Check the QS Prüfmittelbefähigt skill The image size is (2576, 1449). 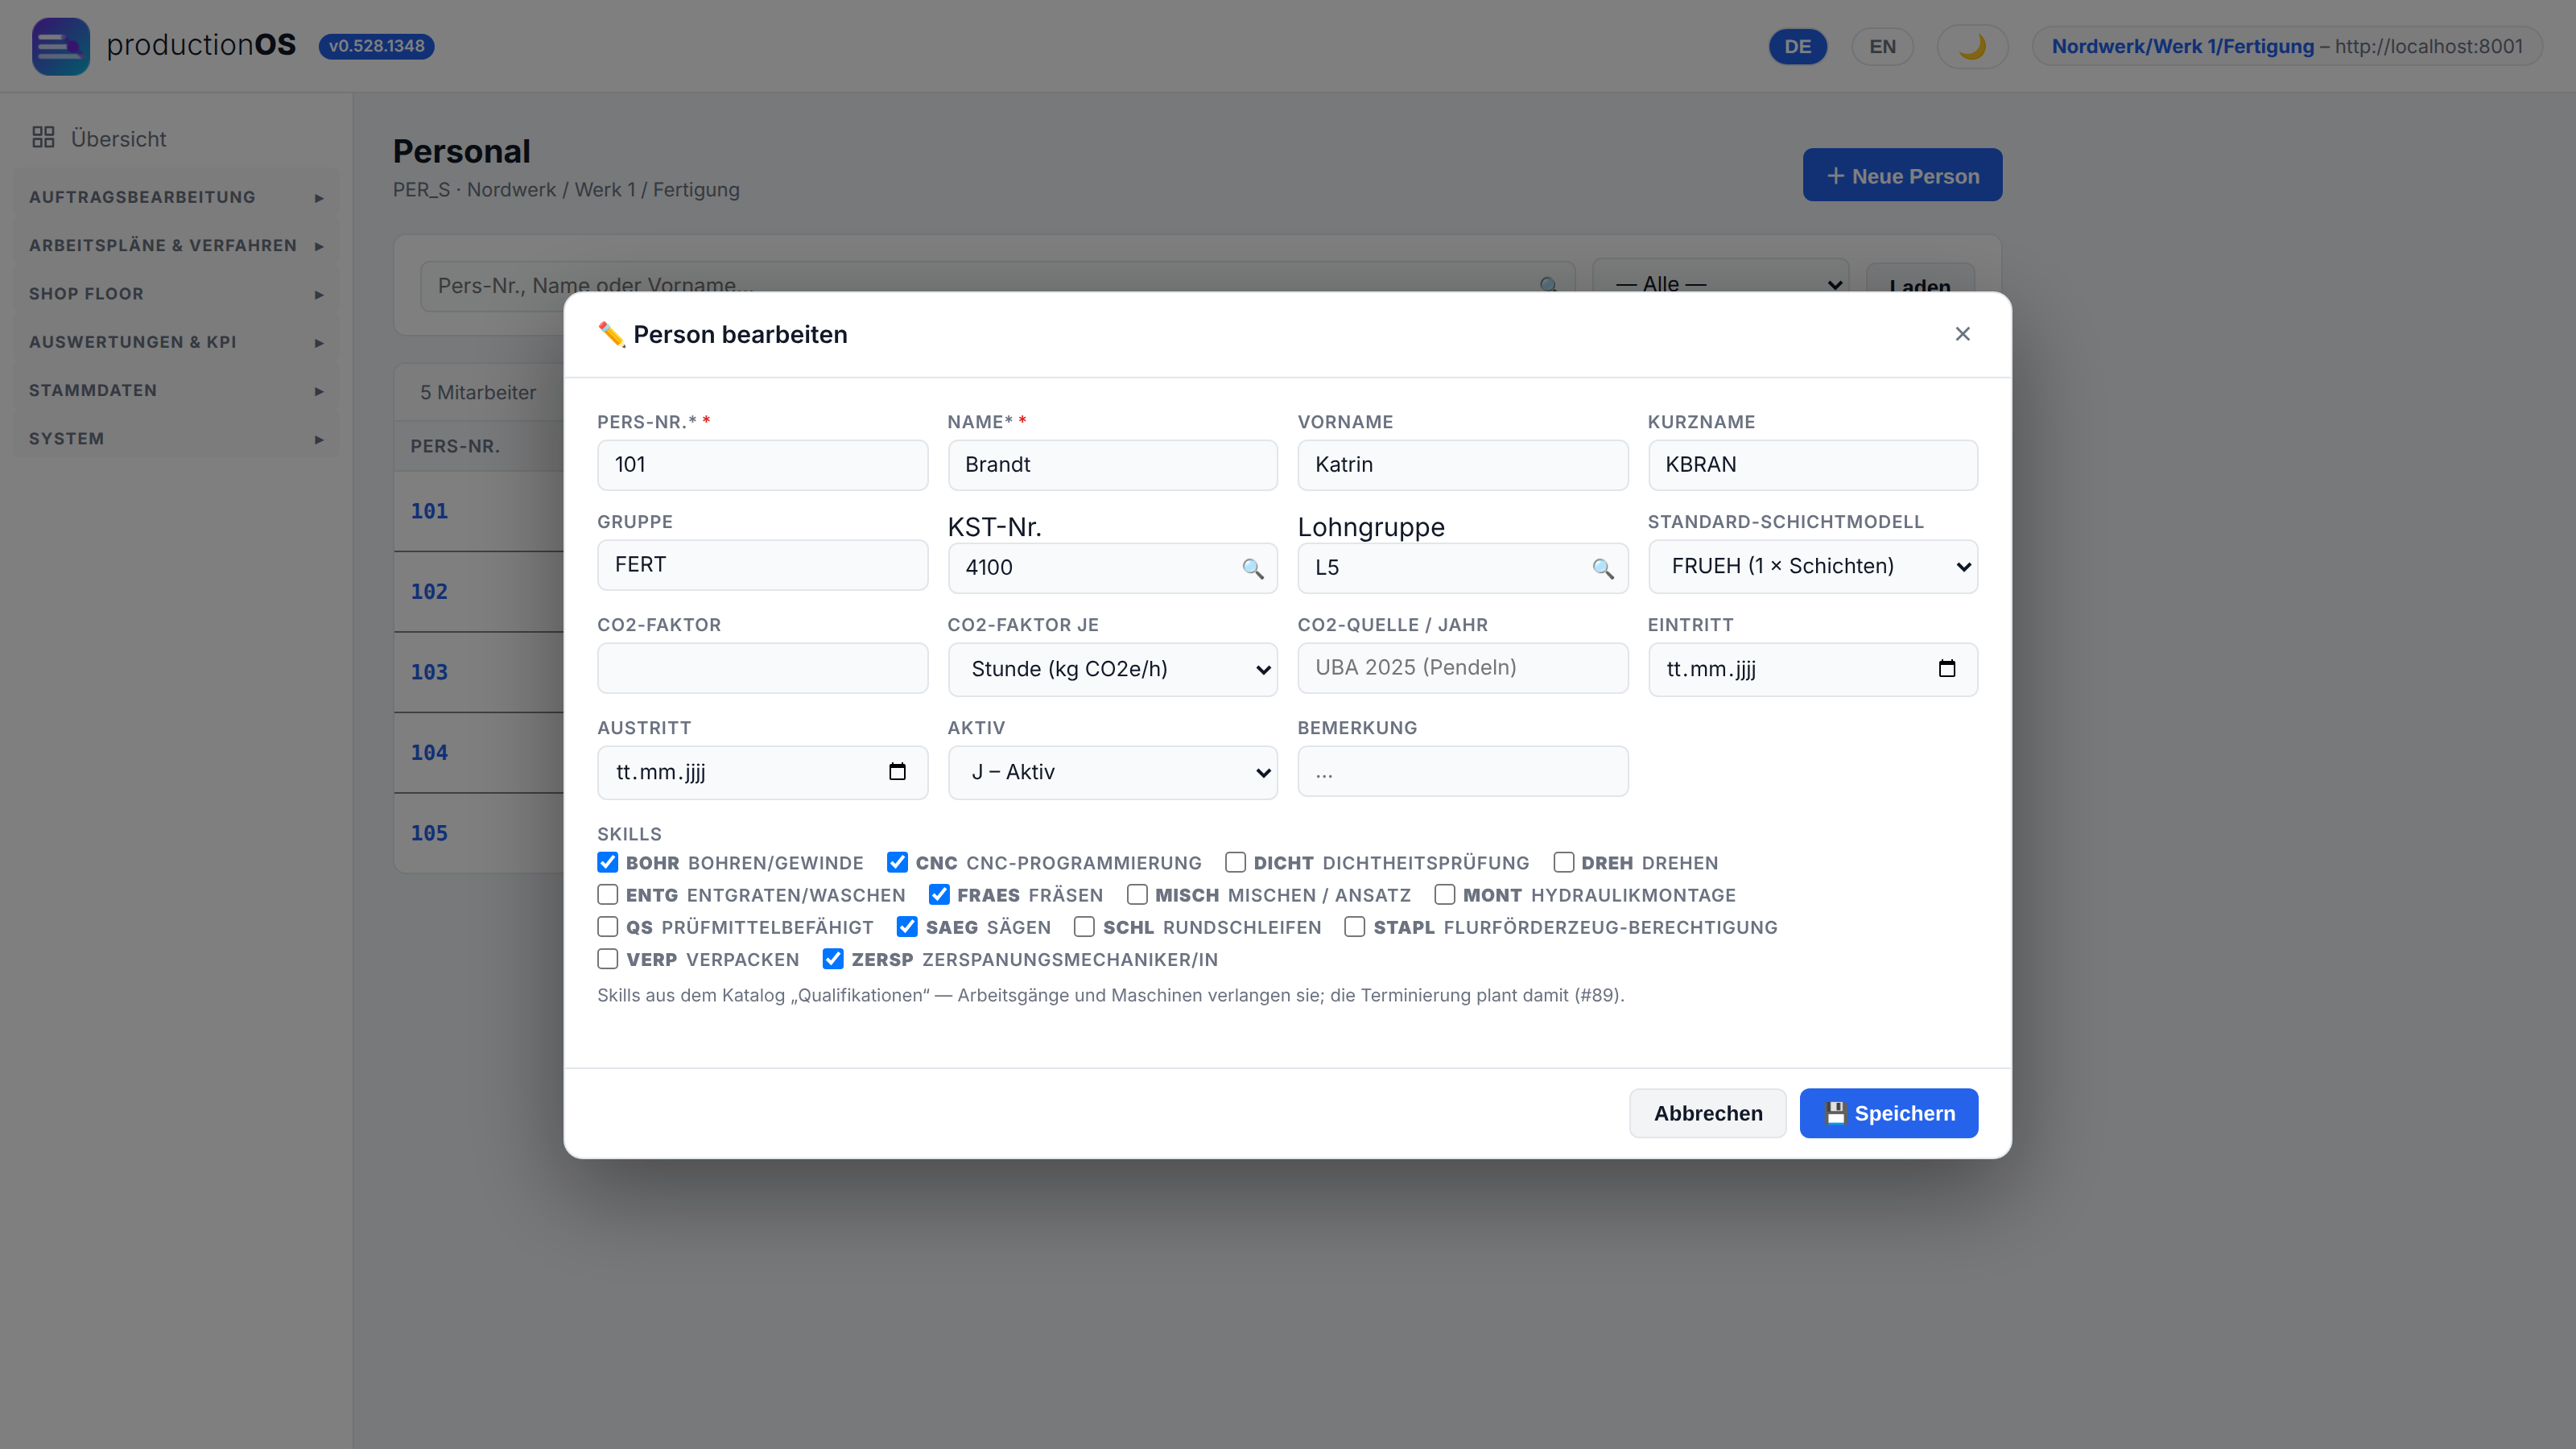tap(607, 926)
